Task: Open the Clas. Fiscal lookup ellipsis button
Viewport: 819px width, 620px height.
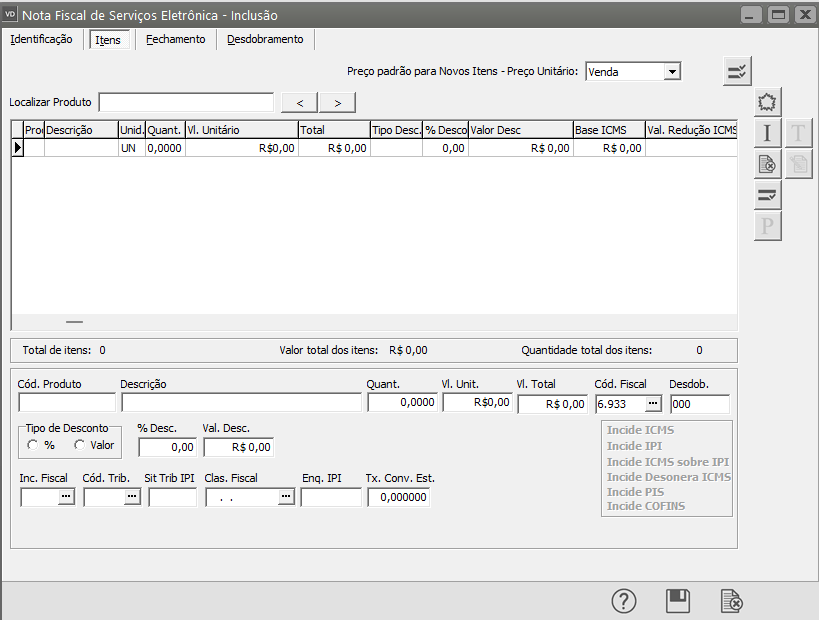Action: (285, 496)
